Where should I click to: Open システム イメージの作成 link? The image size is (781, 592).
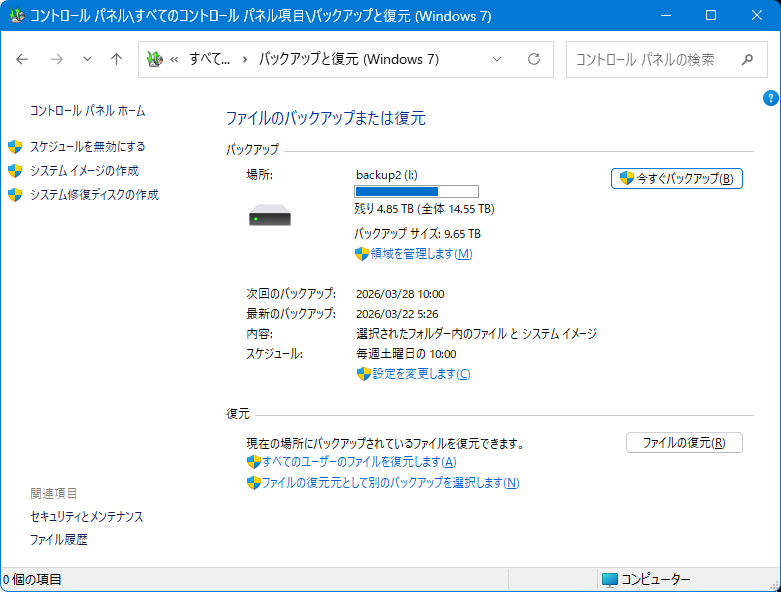84,171
